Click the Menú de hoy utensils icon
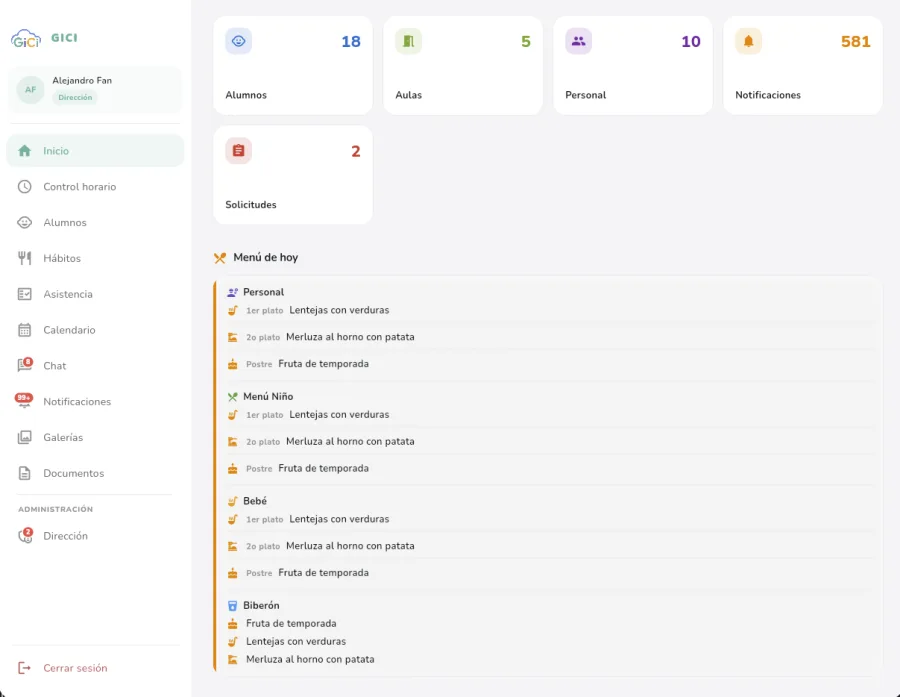 [220, 258]
